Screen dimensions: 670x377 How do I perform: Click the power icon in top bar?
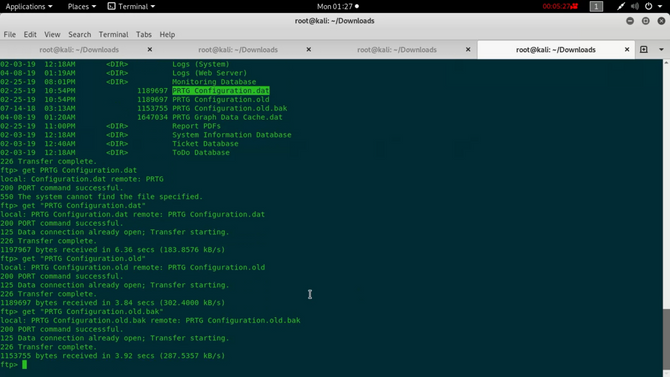click(649, 6)
